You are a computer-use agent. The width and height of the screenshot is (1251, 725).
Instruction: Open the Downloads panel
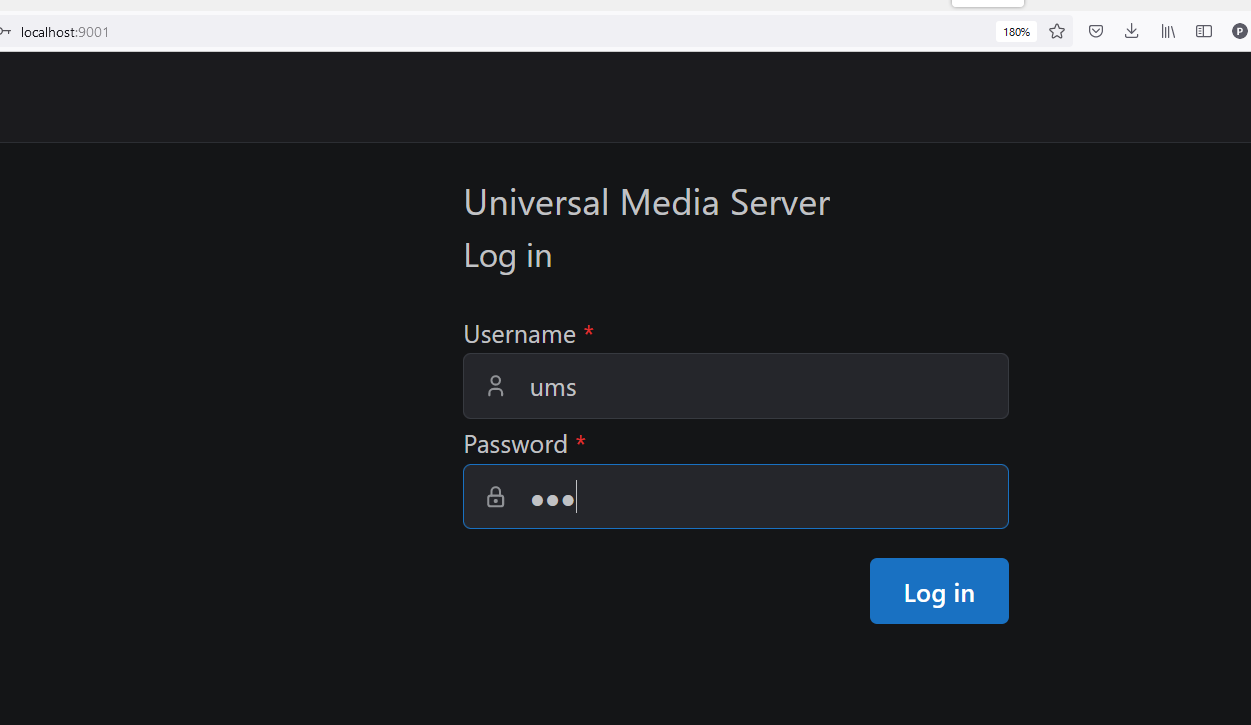1131,31
